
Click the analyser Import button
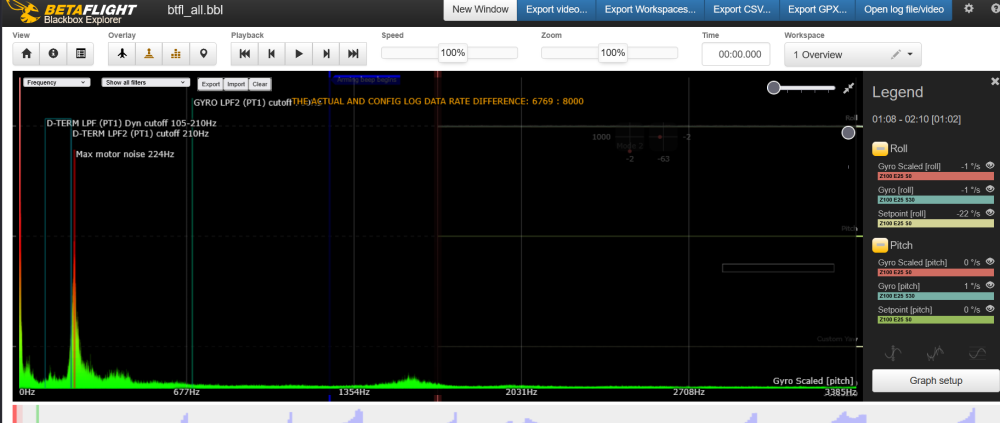click(x=235, y=84)
